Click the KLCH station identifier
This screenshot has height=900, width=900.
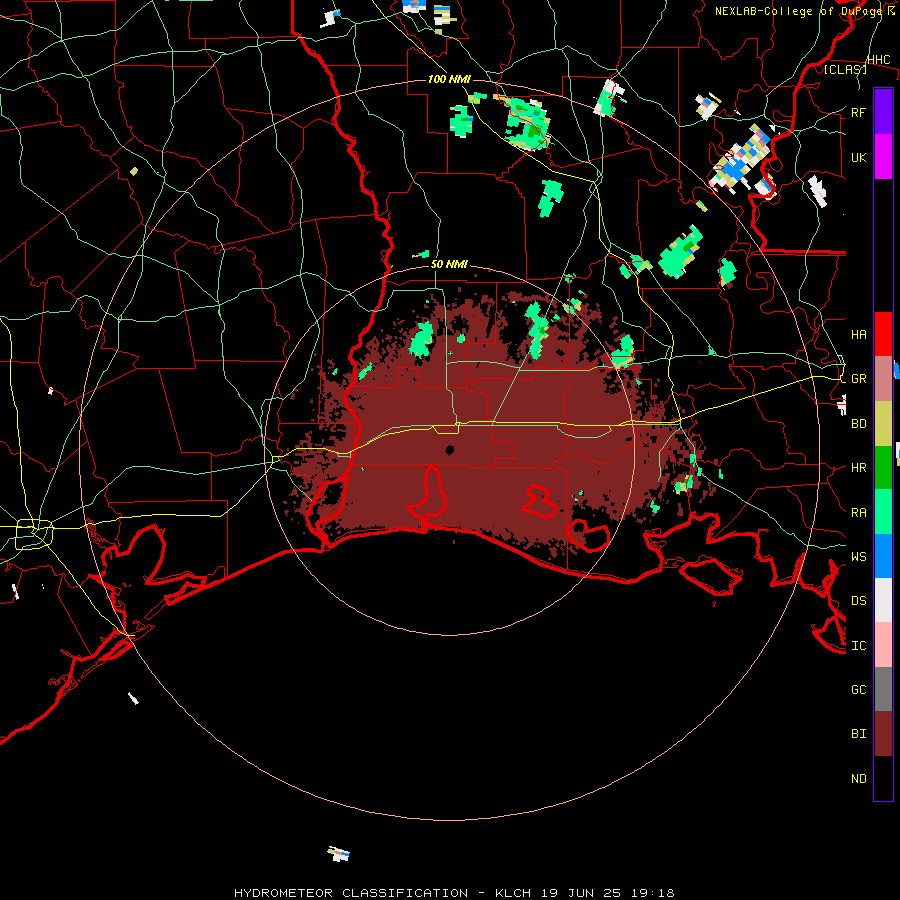[513, 893]
